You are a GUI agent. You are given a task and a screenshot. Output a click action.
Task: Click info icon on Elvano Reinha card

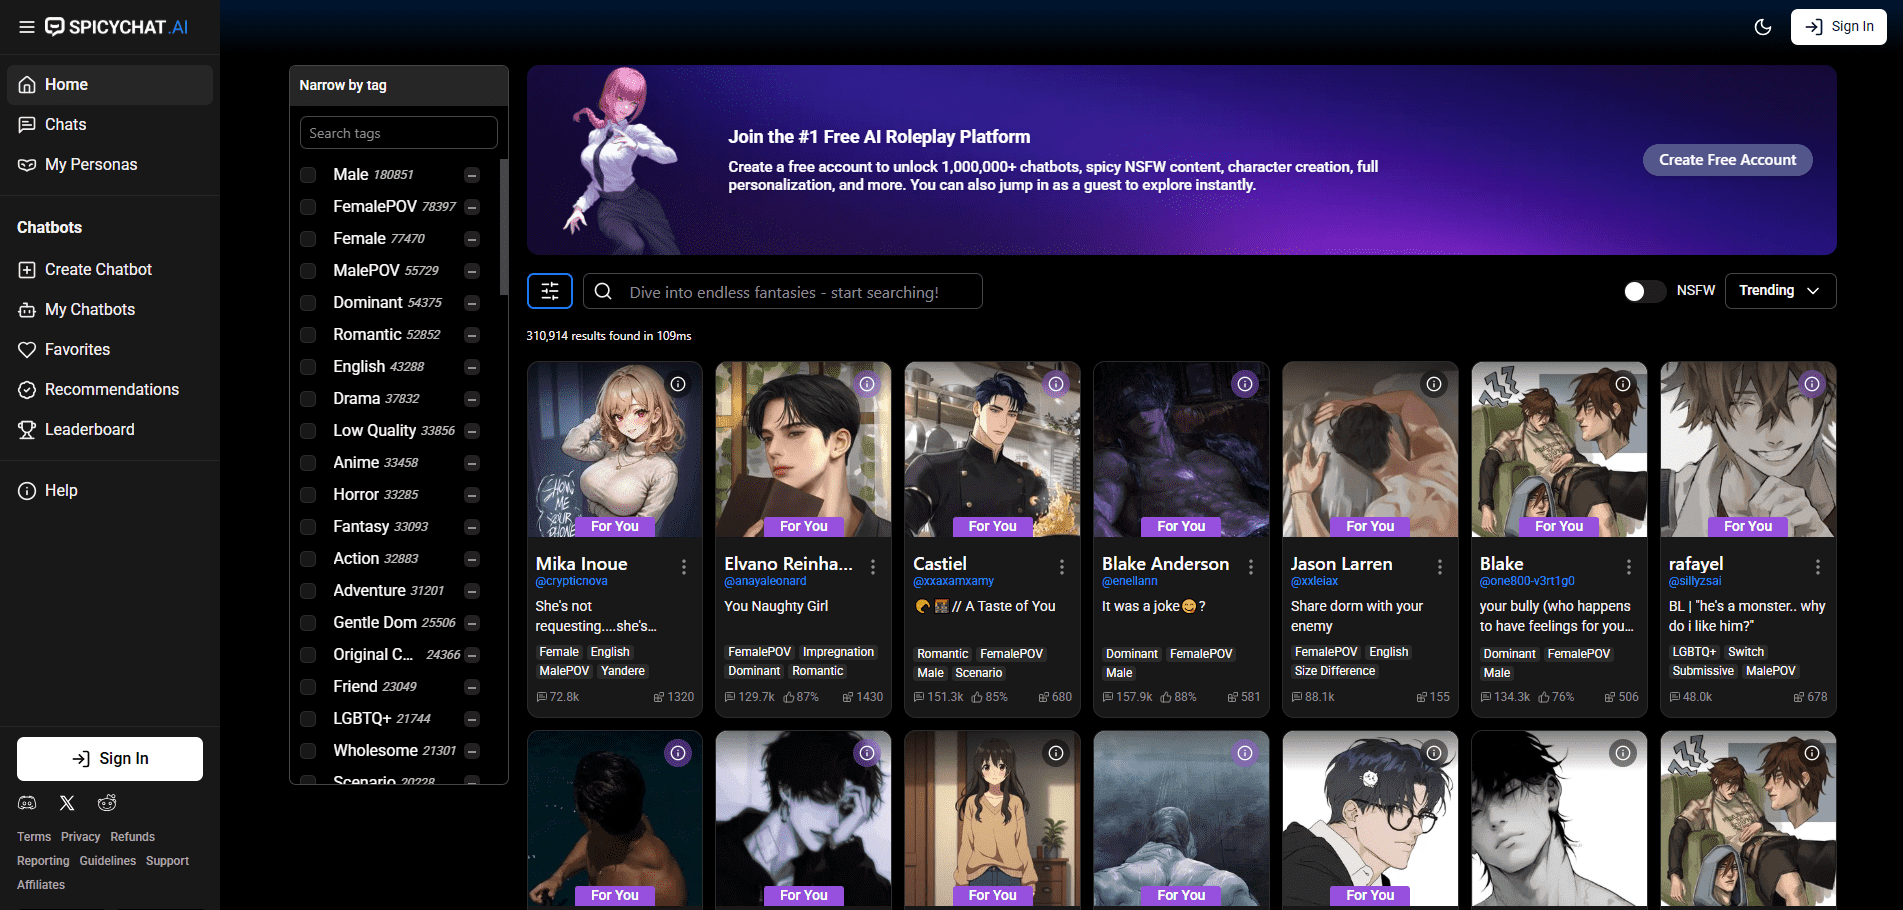867,384
